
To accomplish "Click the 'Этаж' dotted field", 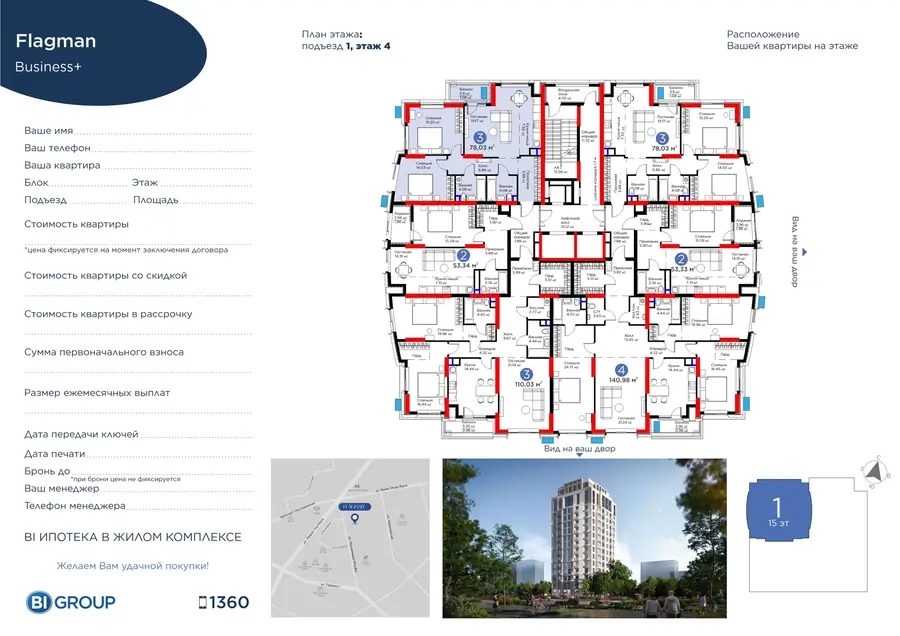I will click(x=206, y=183).
